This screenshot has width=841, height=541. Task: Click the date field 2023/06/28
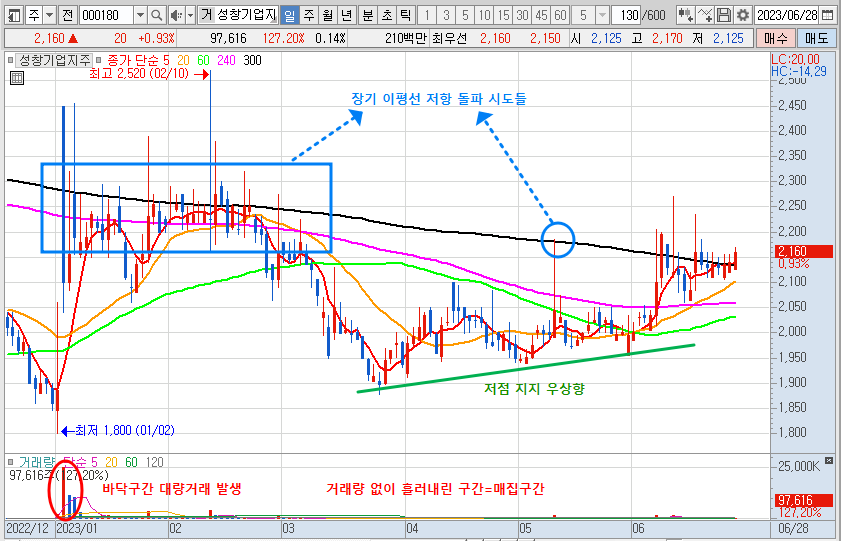(787, 15)
